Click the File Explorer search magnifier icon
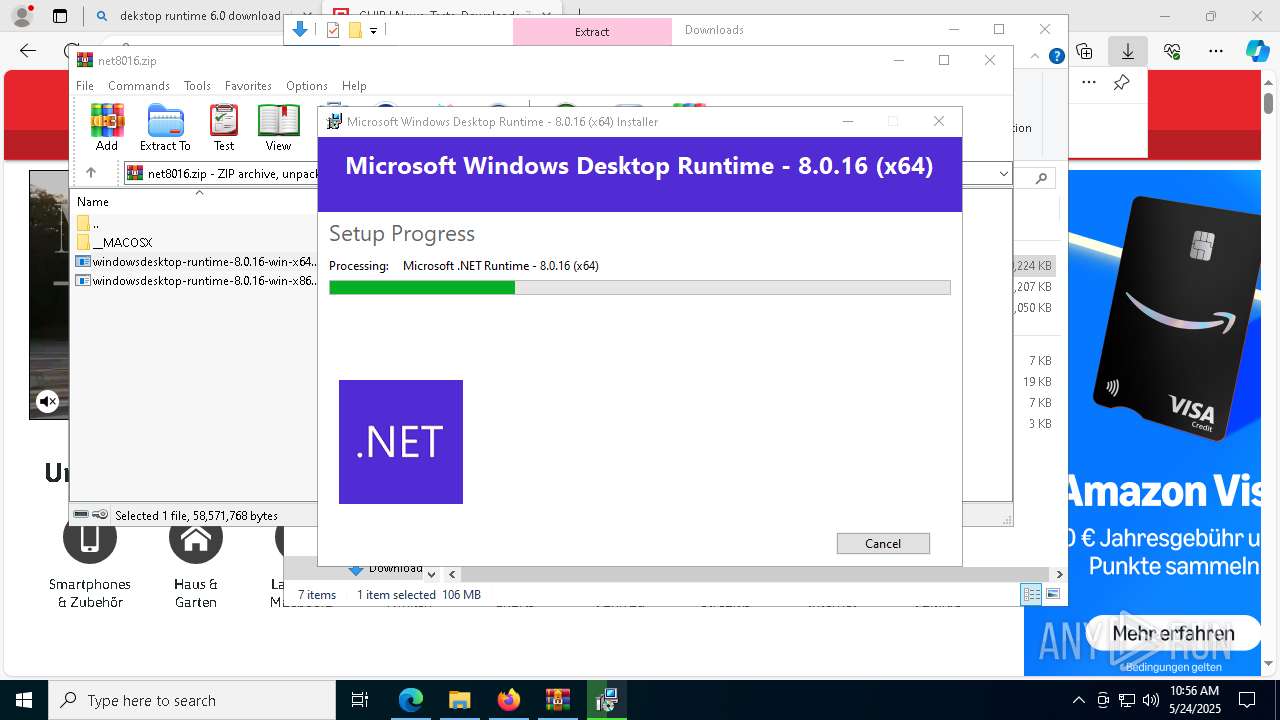 pos(1041,178)
